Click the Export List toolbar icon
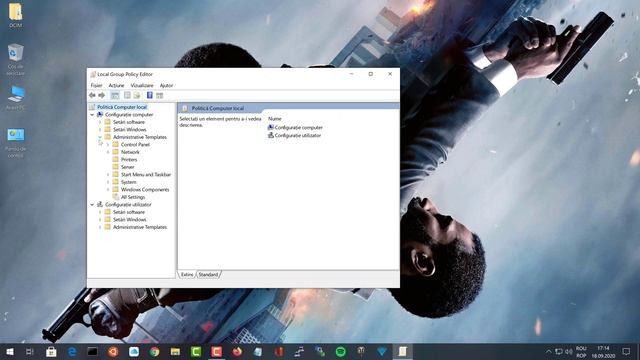 pos(137,96)
